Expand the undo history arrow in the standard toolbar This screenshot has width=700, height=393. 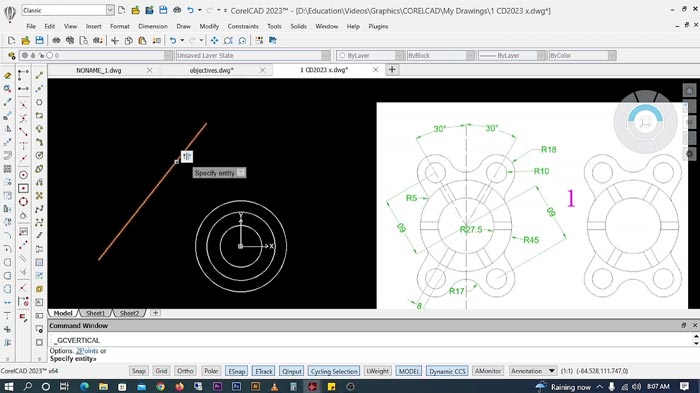coord(182,41)
